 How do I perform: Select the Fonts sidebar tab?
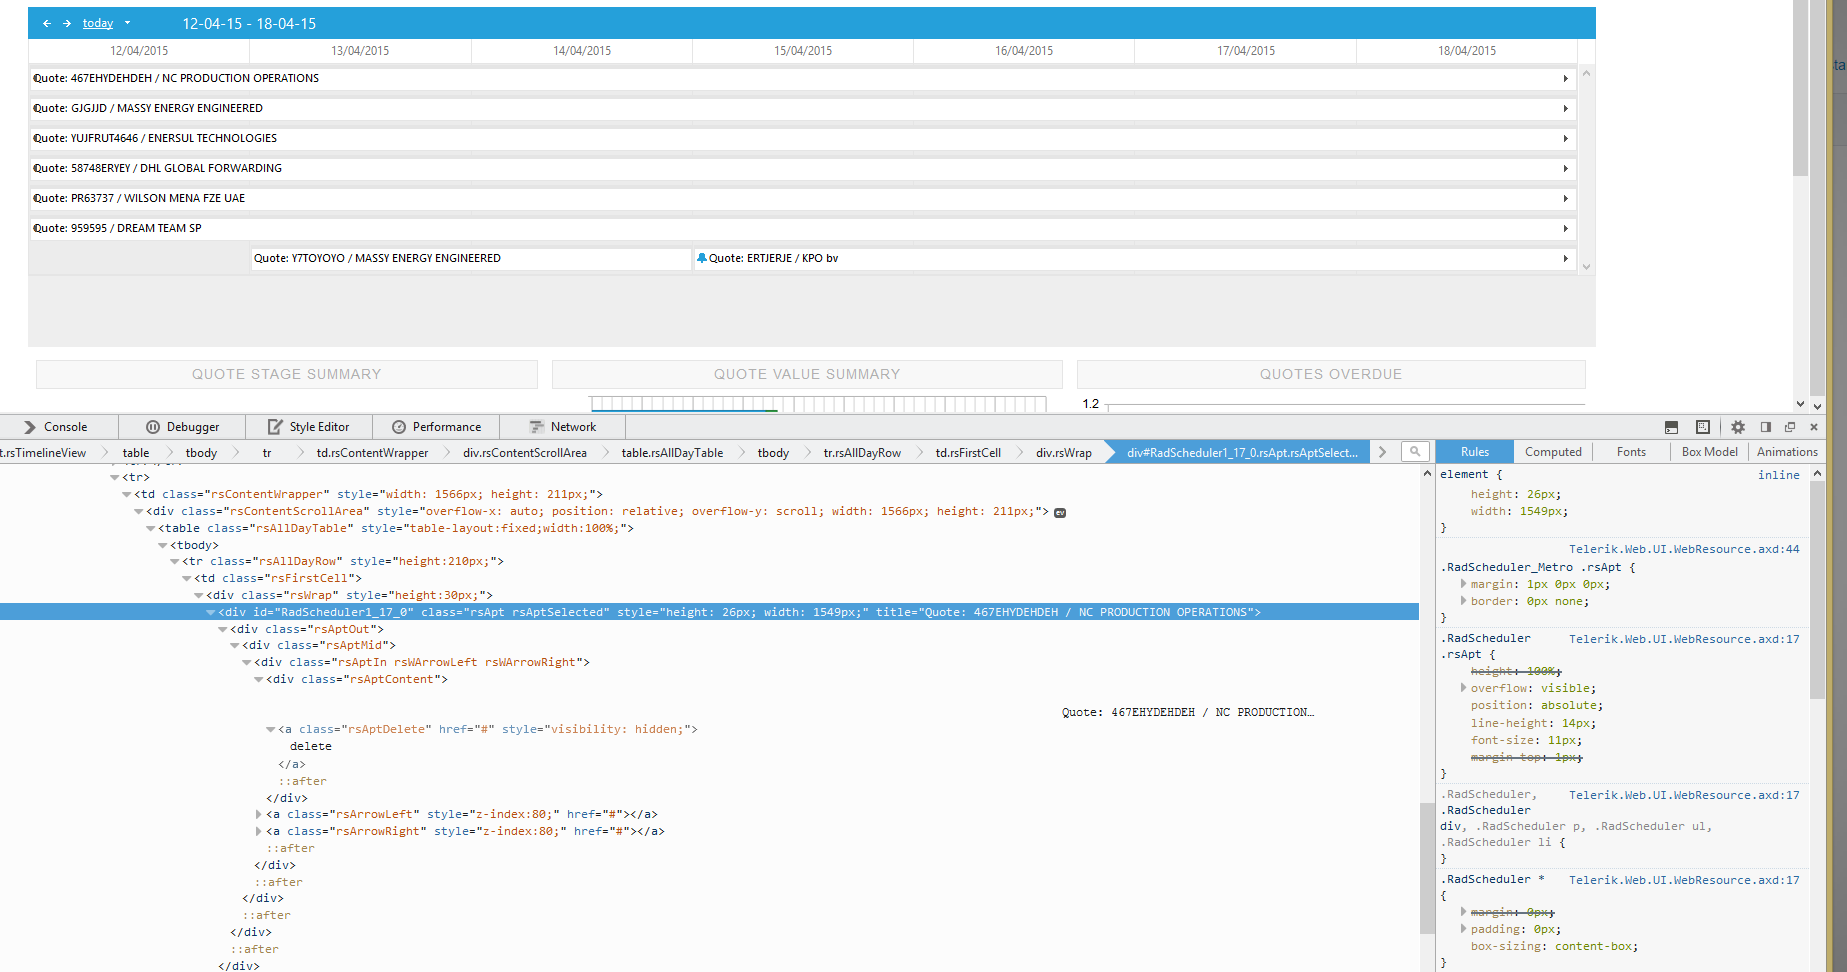tap(1631, 452)
